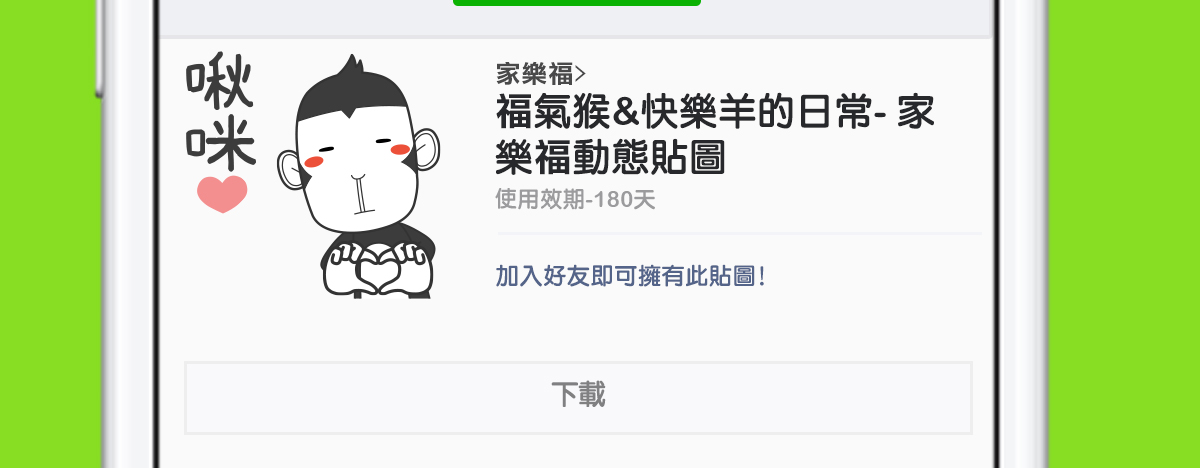Tap the divider line below validity text
The width and height of the screenshot is (1200, 468).
[739, 234]
